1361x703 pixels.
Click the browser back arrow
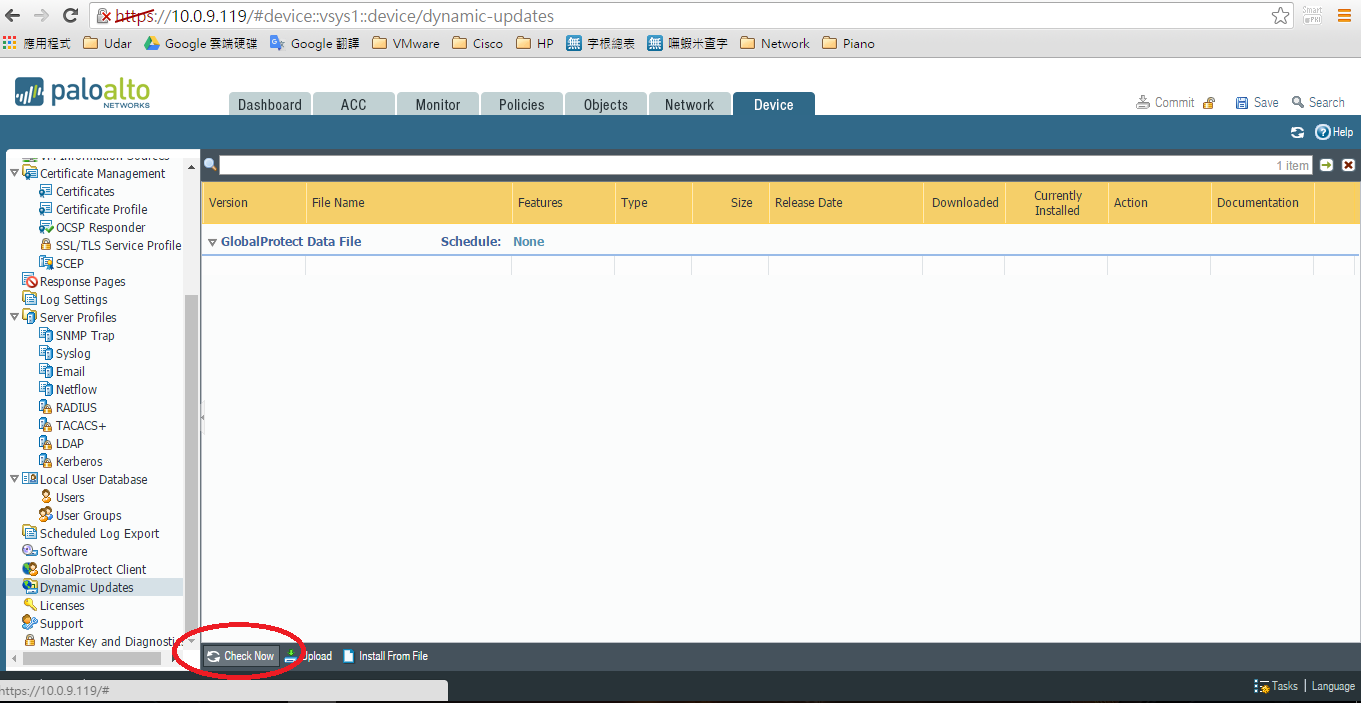(x=13, y=16)
